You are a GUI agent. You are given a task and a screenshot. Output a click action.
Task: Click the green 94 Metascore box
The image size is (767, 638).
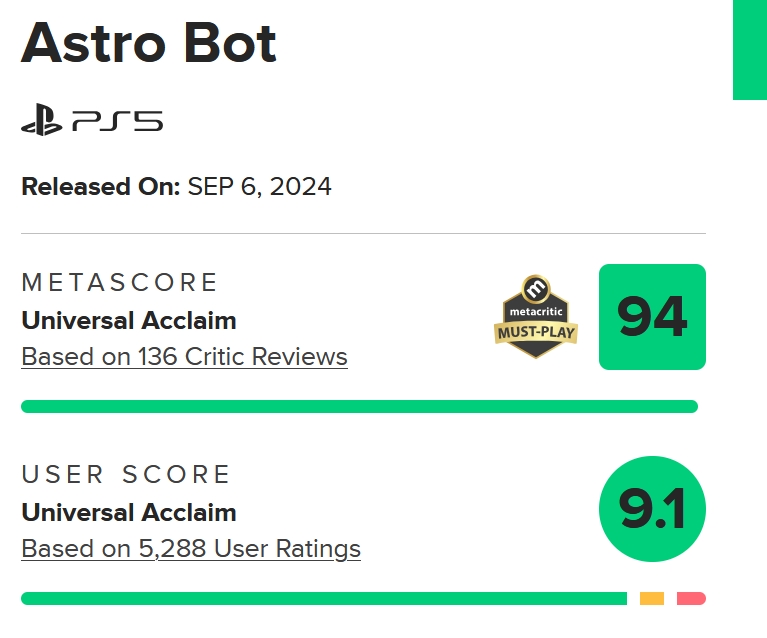(x=652, y=317)
